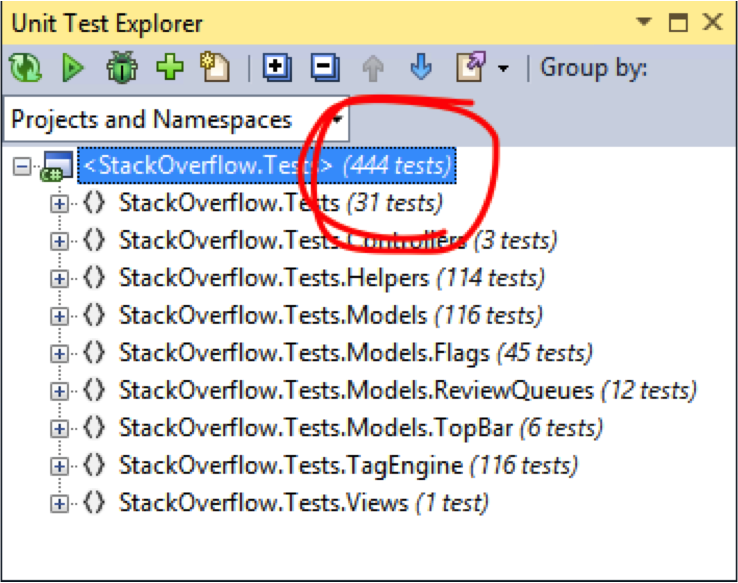738x583 pixels.
Task: Select the <StackOverflow.Tests> (444 tests) project row
Action: (267, 166)
